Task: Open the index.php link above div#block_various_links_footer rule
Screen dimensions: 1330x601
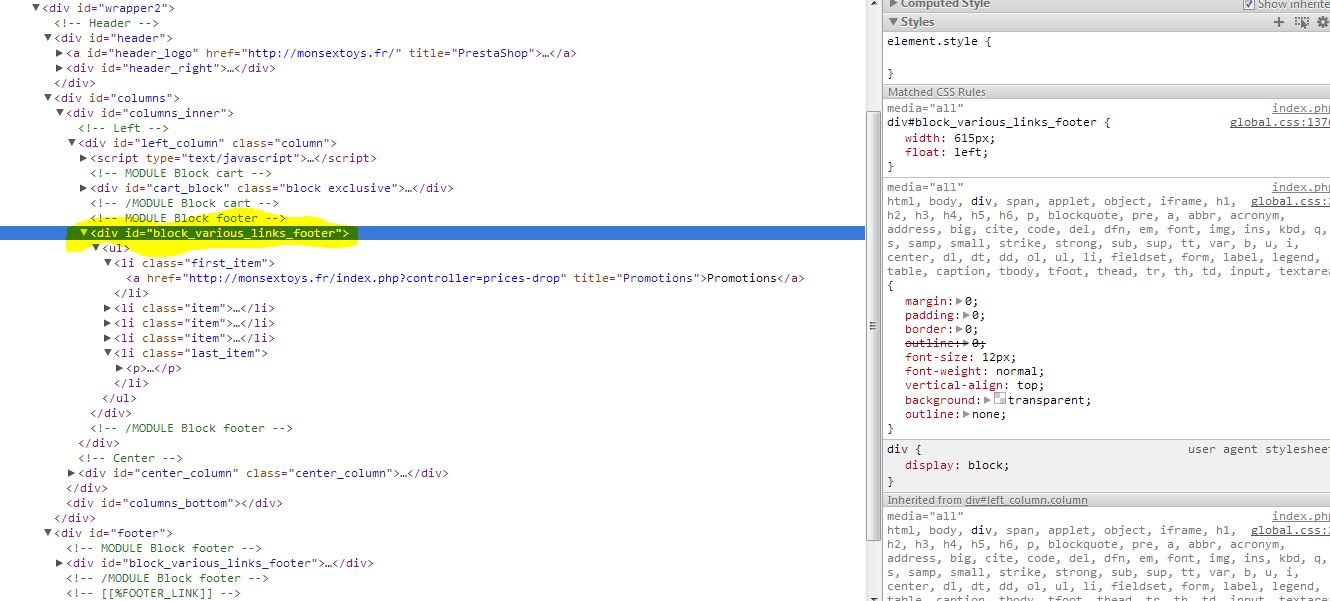Action: (x=1301, y=108)
